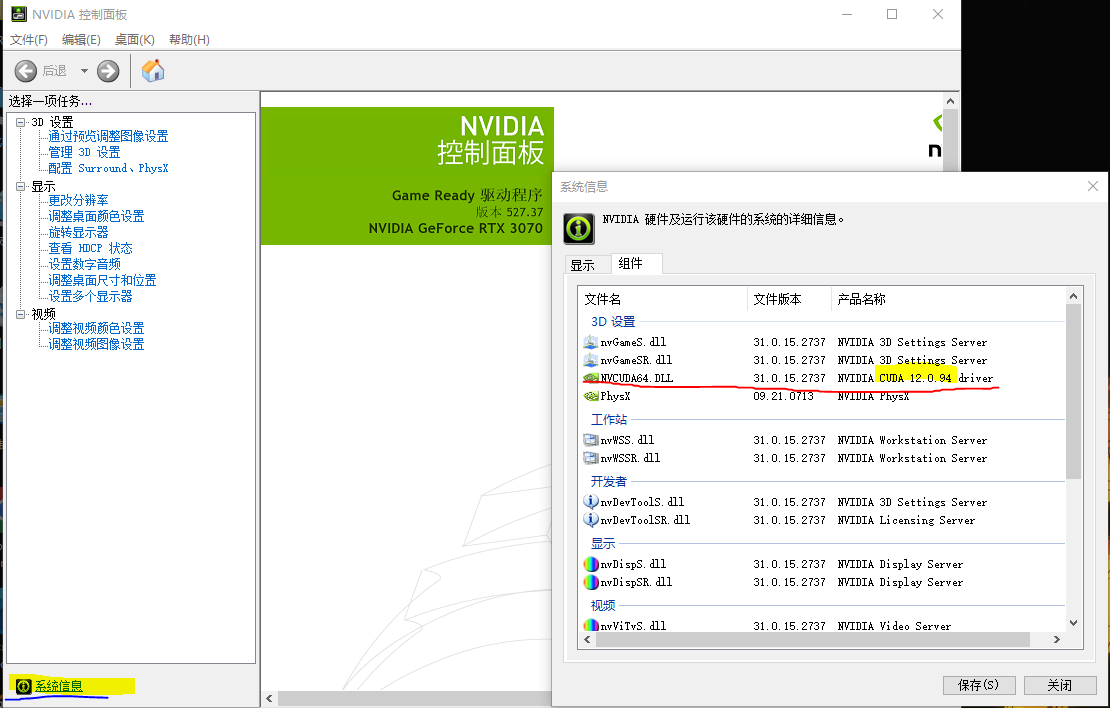The height and width of the screenshot is (708, 1110).
Task: Click the nvDevToolS.dll info icon
Action: 590,501
